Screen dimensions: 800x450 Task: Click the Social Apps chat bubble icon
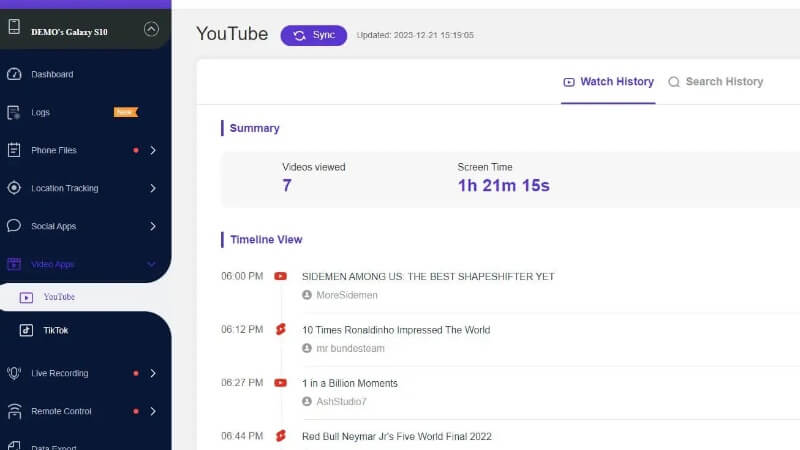click(14, 226)
